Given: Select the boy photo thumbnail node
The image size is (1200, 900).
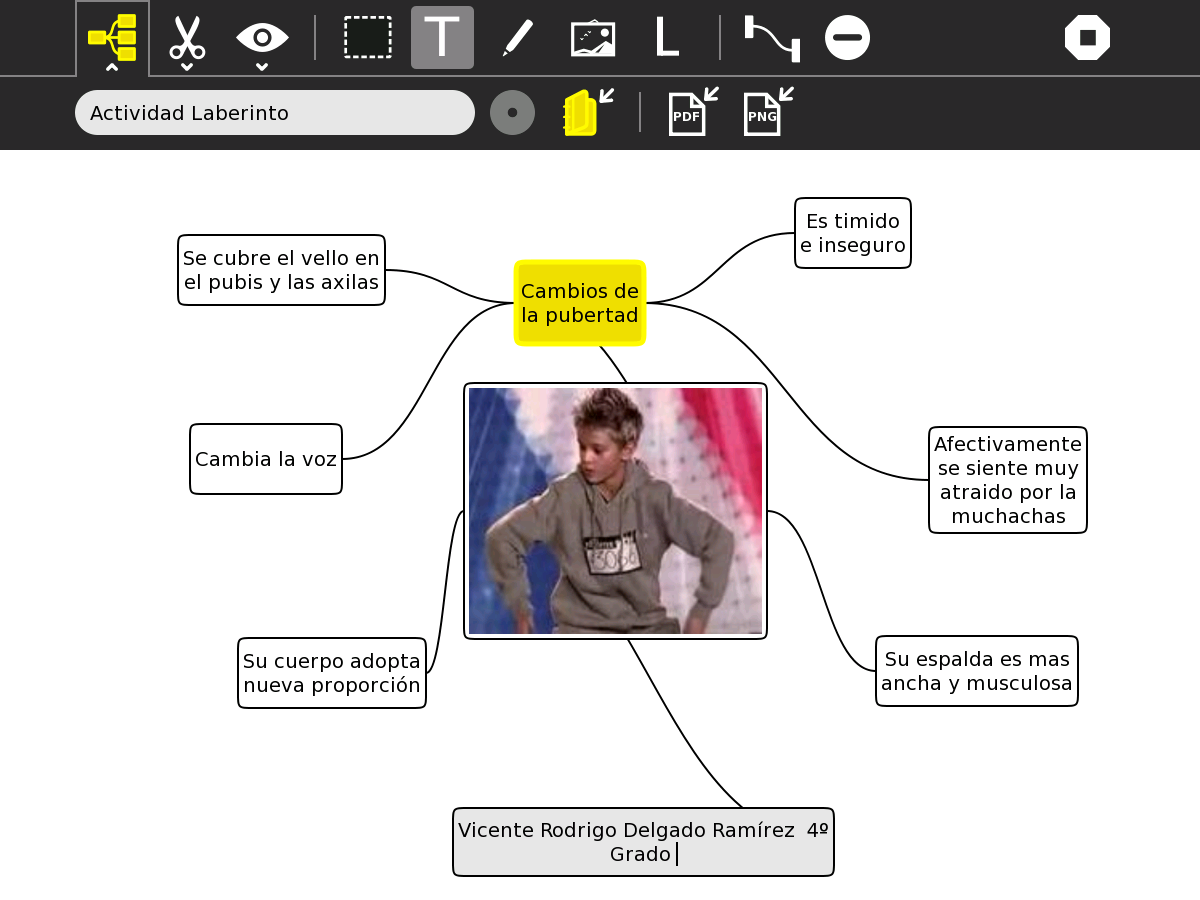Looking at the screenshot, I should [615, 510].
